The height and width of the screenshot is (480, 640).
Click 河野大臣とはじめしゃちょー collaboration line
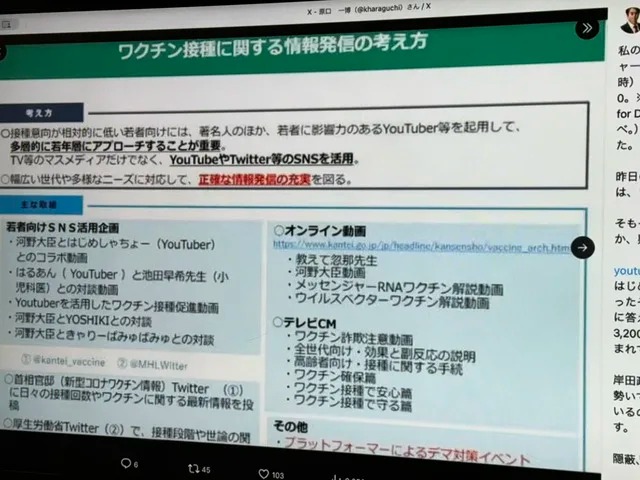(x=112, y=250)
